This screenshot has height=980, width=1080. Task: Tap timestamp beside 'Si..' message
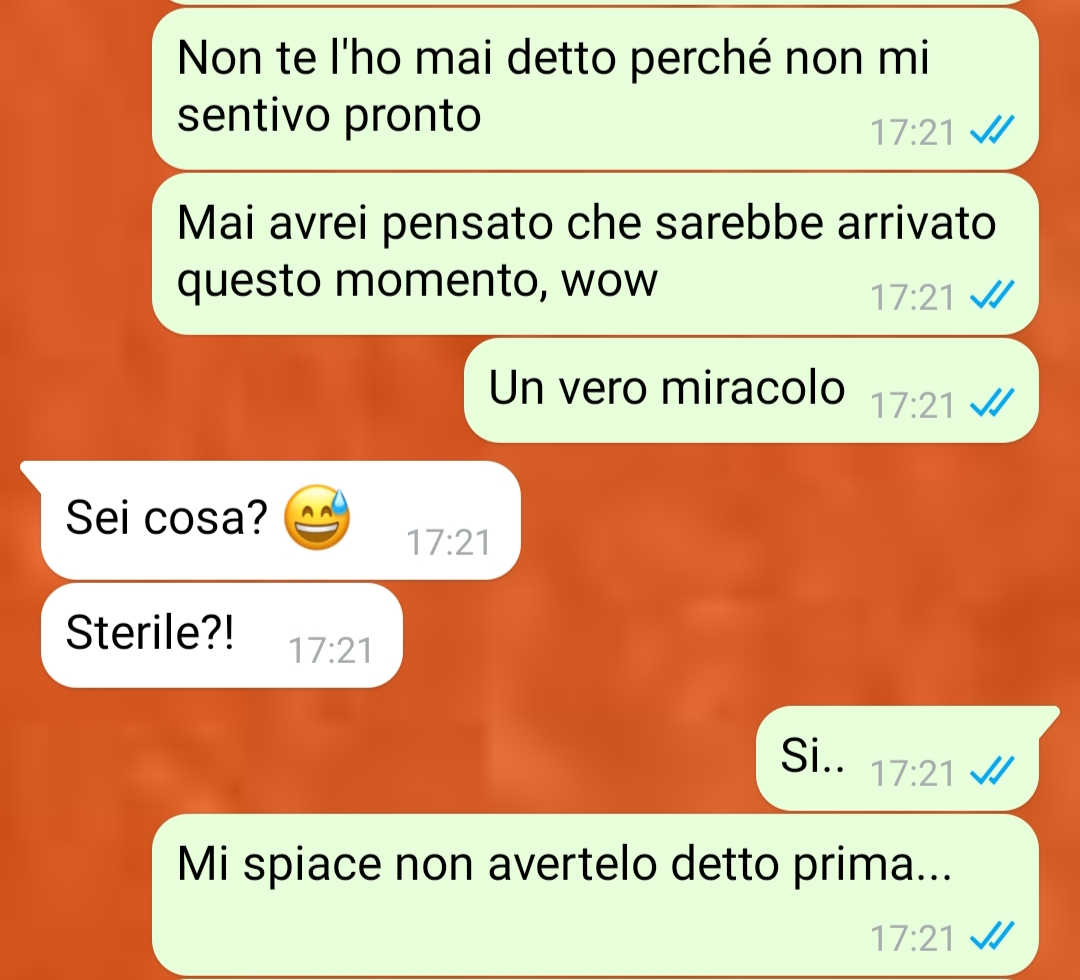[x=913, y=773]
